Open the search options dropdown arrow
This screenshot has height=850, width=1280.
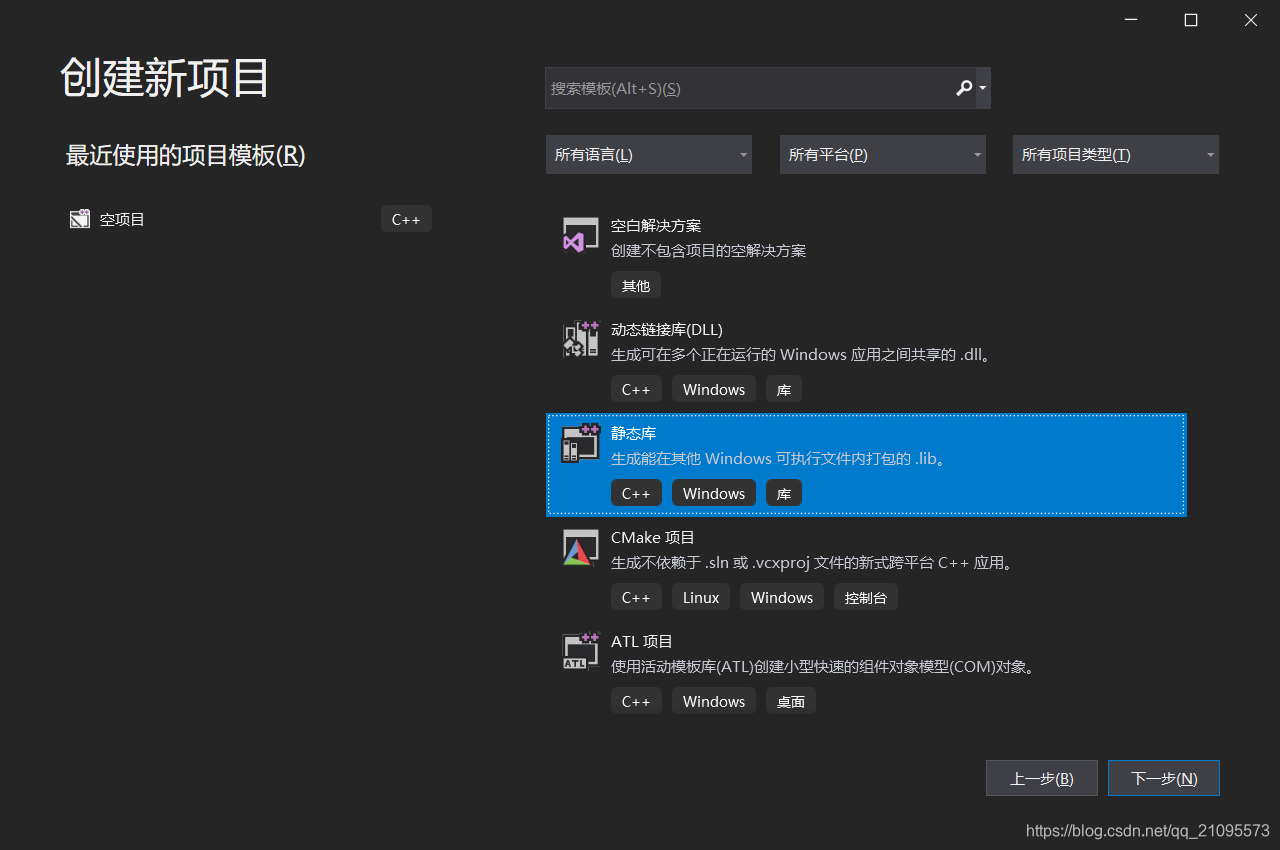point(980,88)
